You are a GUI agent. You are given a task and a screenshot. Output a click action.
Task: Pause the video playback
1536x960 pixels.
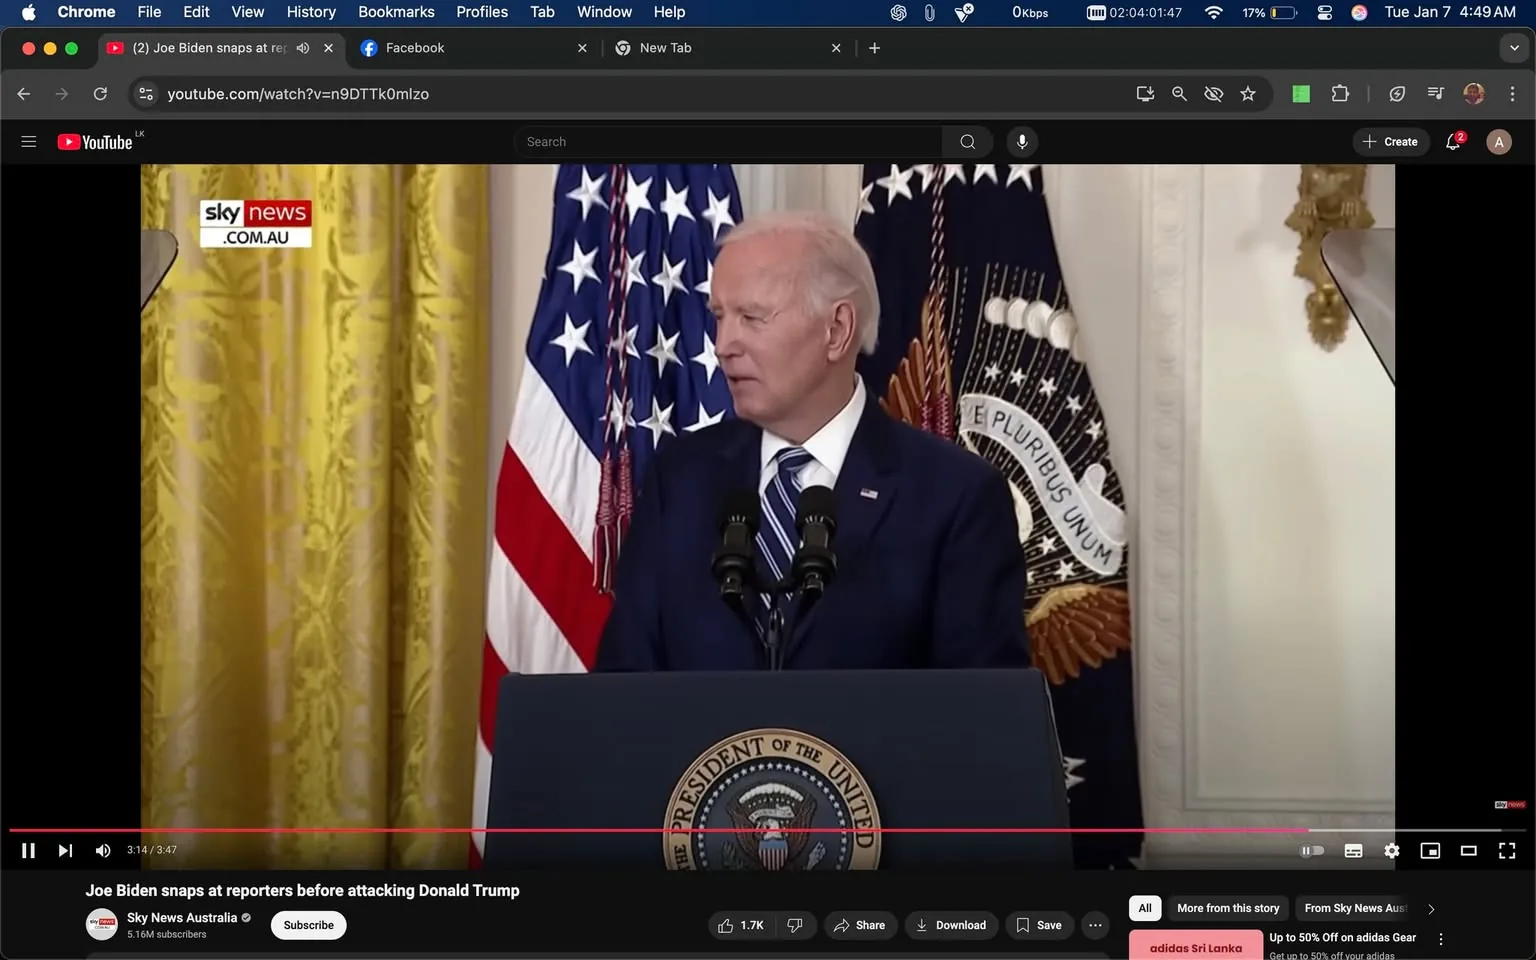[28, 850]
